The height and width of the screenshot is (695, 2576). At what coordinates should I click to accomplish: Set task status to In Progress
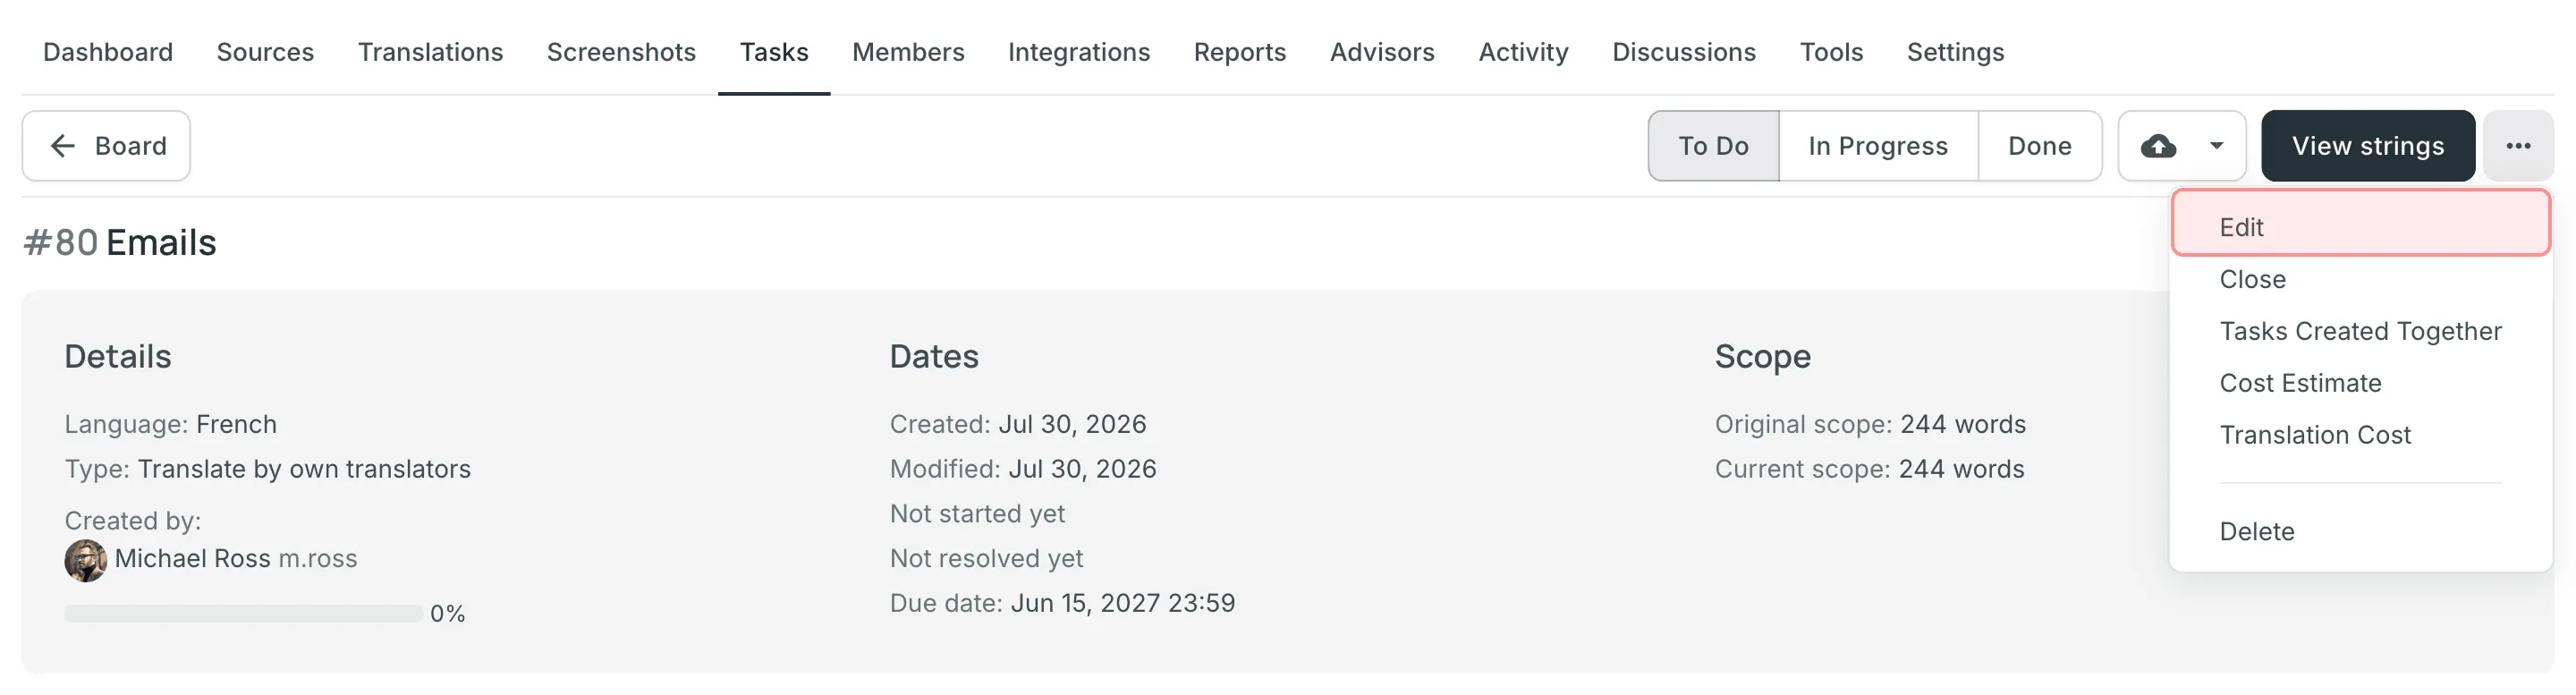coord(1877,146)
